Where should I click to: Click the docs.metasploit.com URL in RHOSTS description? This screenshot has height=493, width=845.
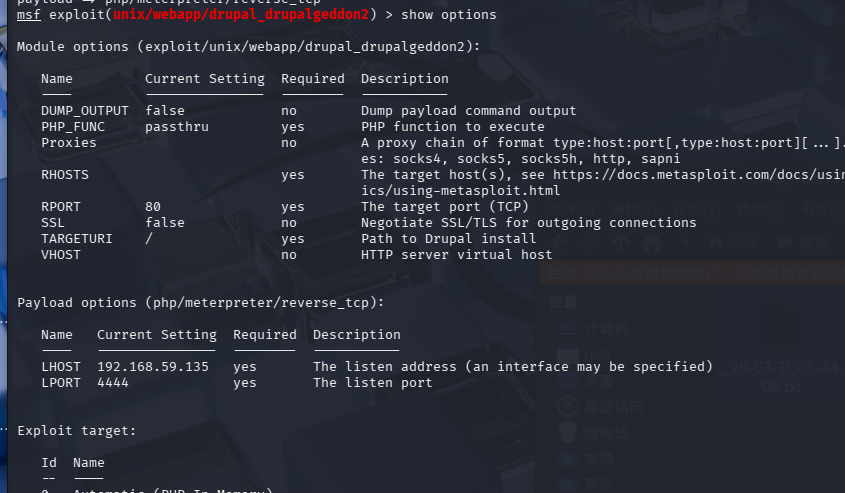tap(689, 175)
